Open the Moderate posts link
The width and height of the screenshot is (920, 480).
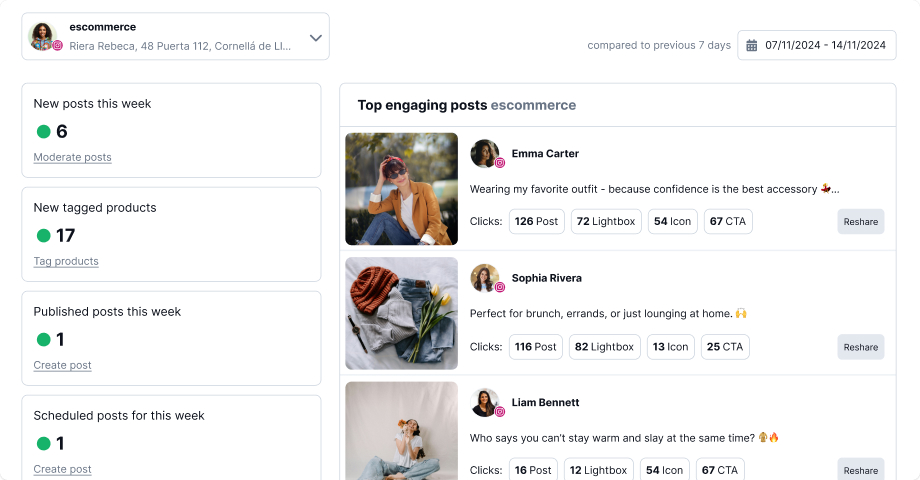72,157
